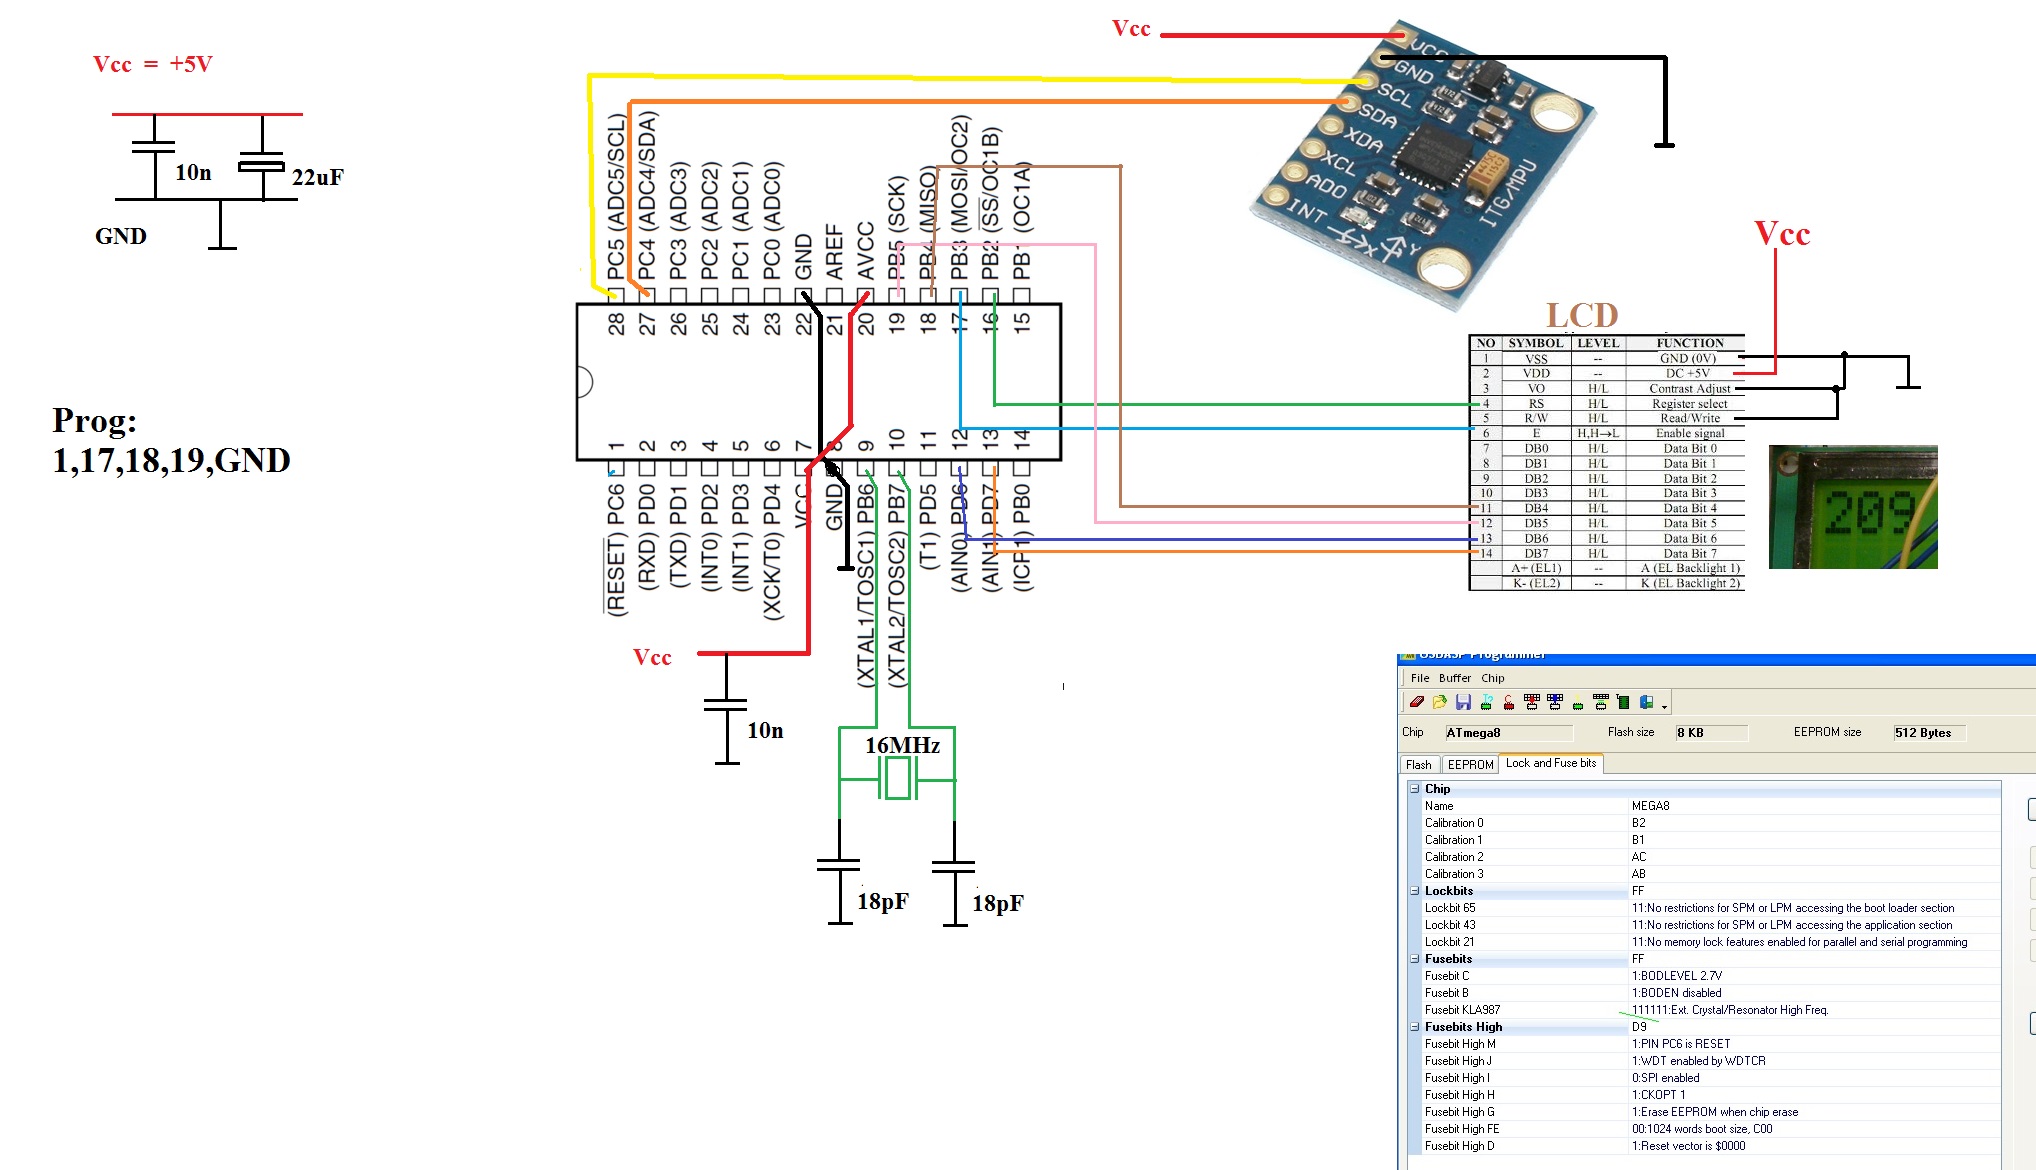Switch to the EEPROM tab
2036x1170 pixels.
click(x=1470, y=764)
